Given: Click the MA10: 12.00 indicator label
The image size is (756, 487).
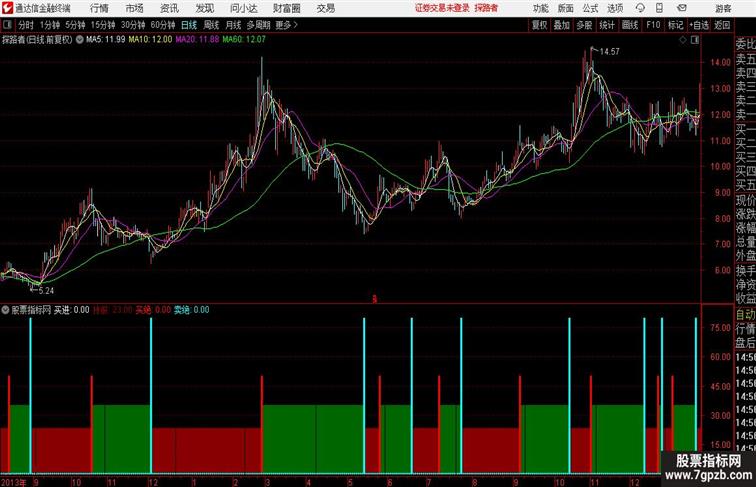Looking at the screenshot, I should [150, 40].
